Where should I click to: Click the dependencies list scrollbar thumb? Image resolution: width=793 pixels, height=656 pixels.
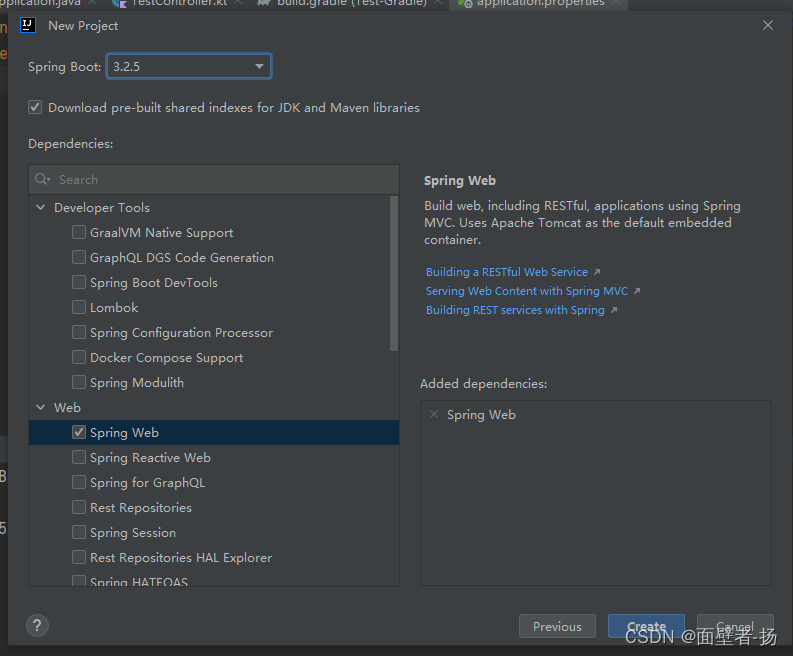click(x=394, y=274)
